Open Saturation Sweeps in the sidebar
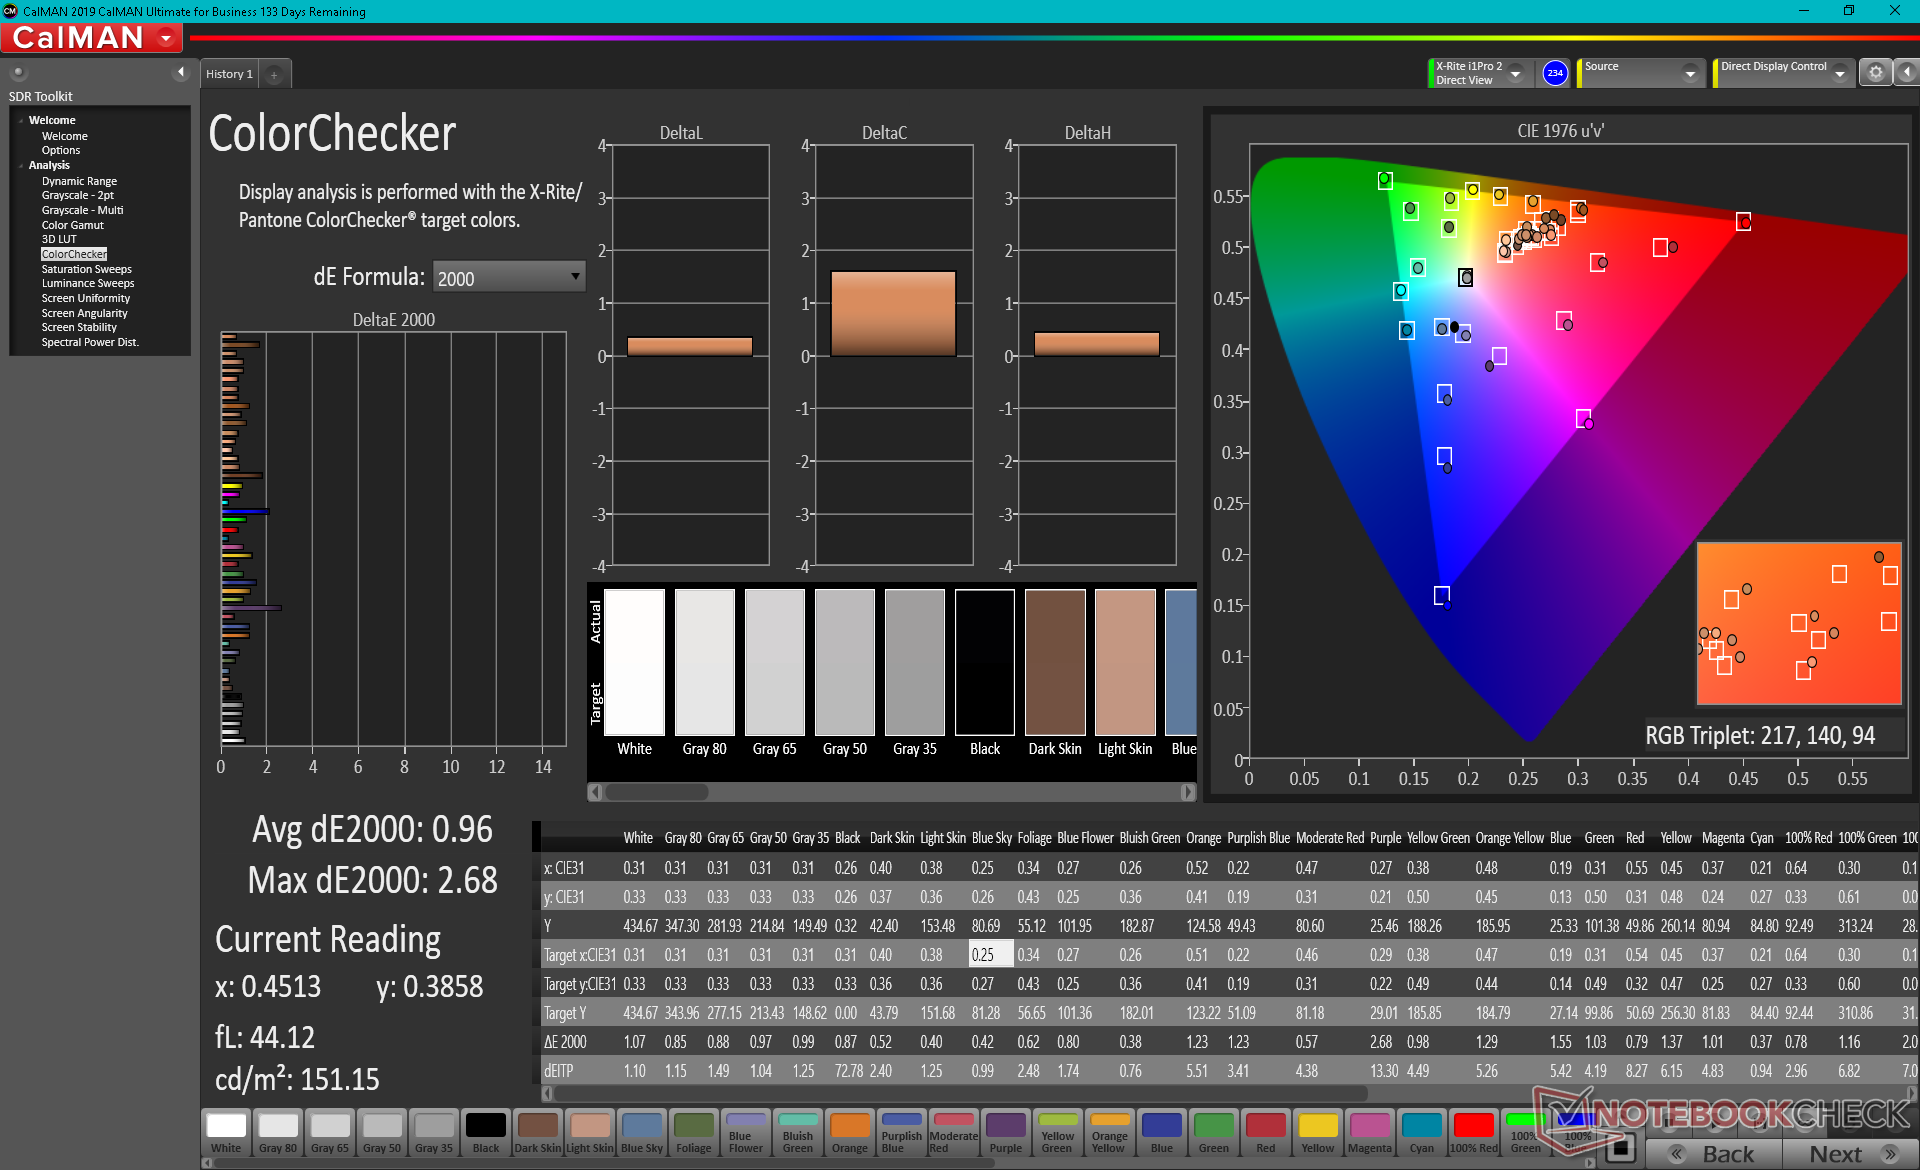The width and height of the screenshot is (1920, 1170). [86, 269]
